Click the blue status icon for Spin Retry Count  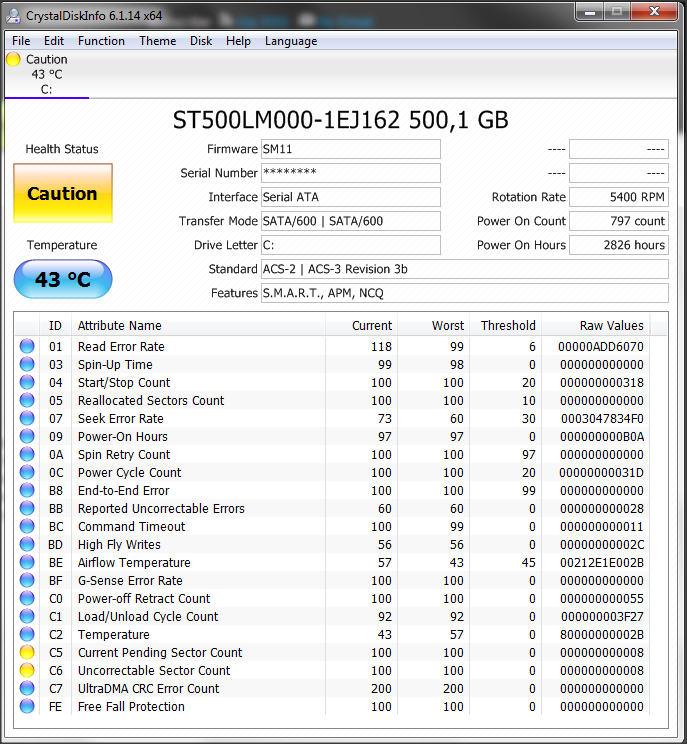tap(27, 455)
